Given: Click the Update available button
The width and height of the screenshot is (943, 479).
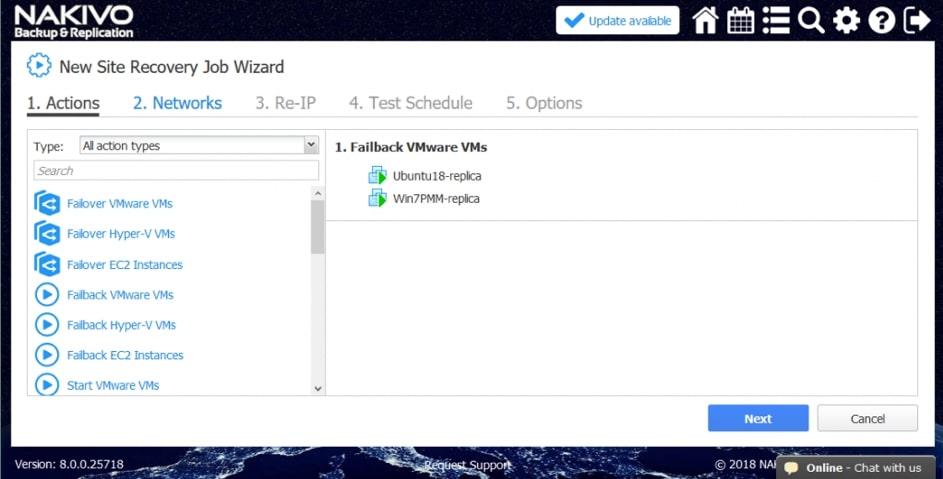Looking at the screenshot, I should (x=617, y=21).
